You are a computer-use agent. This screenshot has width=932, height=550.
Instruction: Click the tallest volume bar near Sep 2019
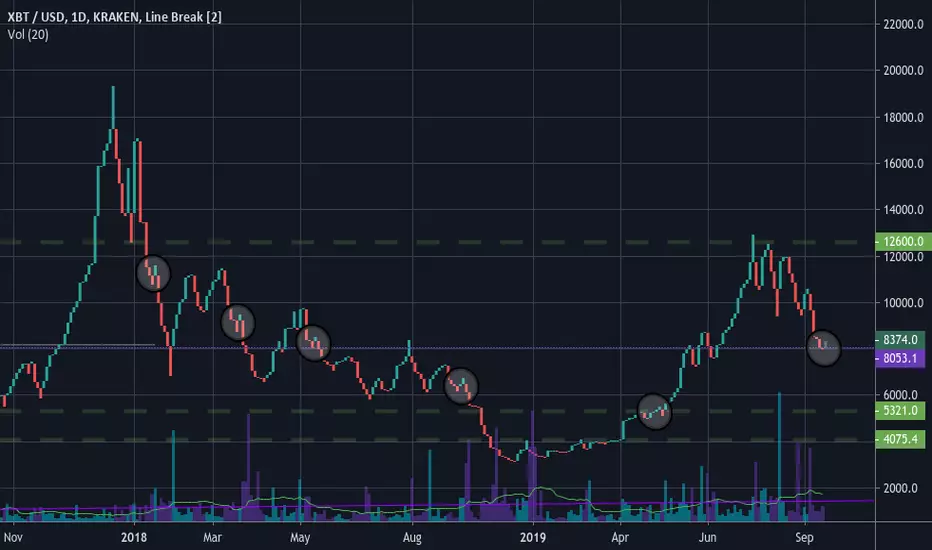pos(779,457)
